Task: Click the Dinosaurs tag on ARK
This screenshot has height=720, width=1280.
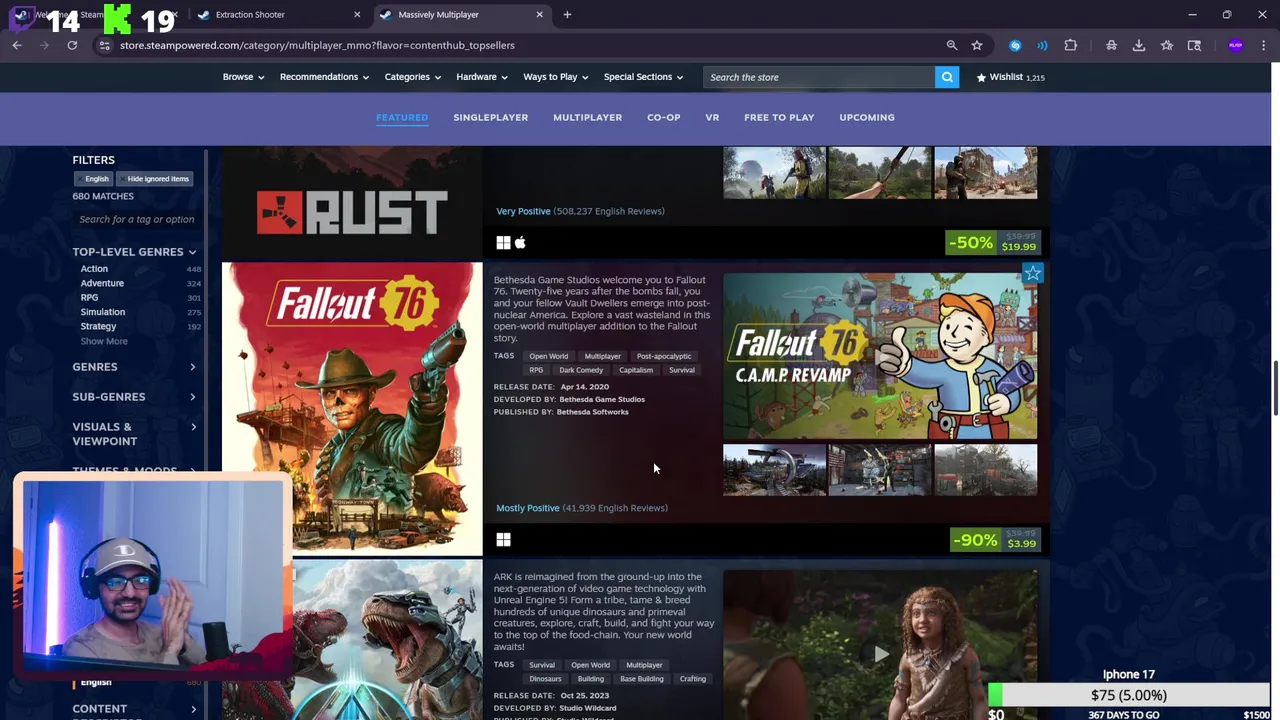Action: (x=545, y=679)
